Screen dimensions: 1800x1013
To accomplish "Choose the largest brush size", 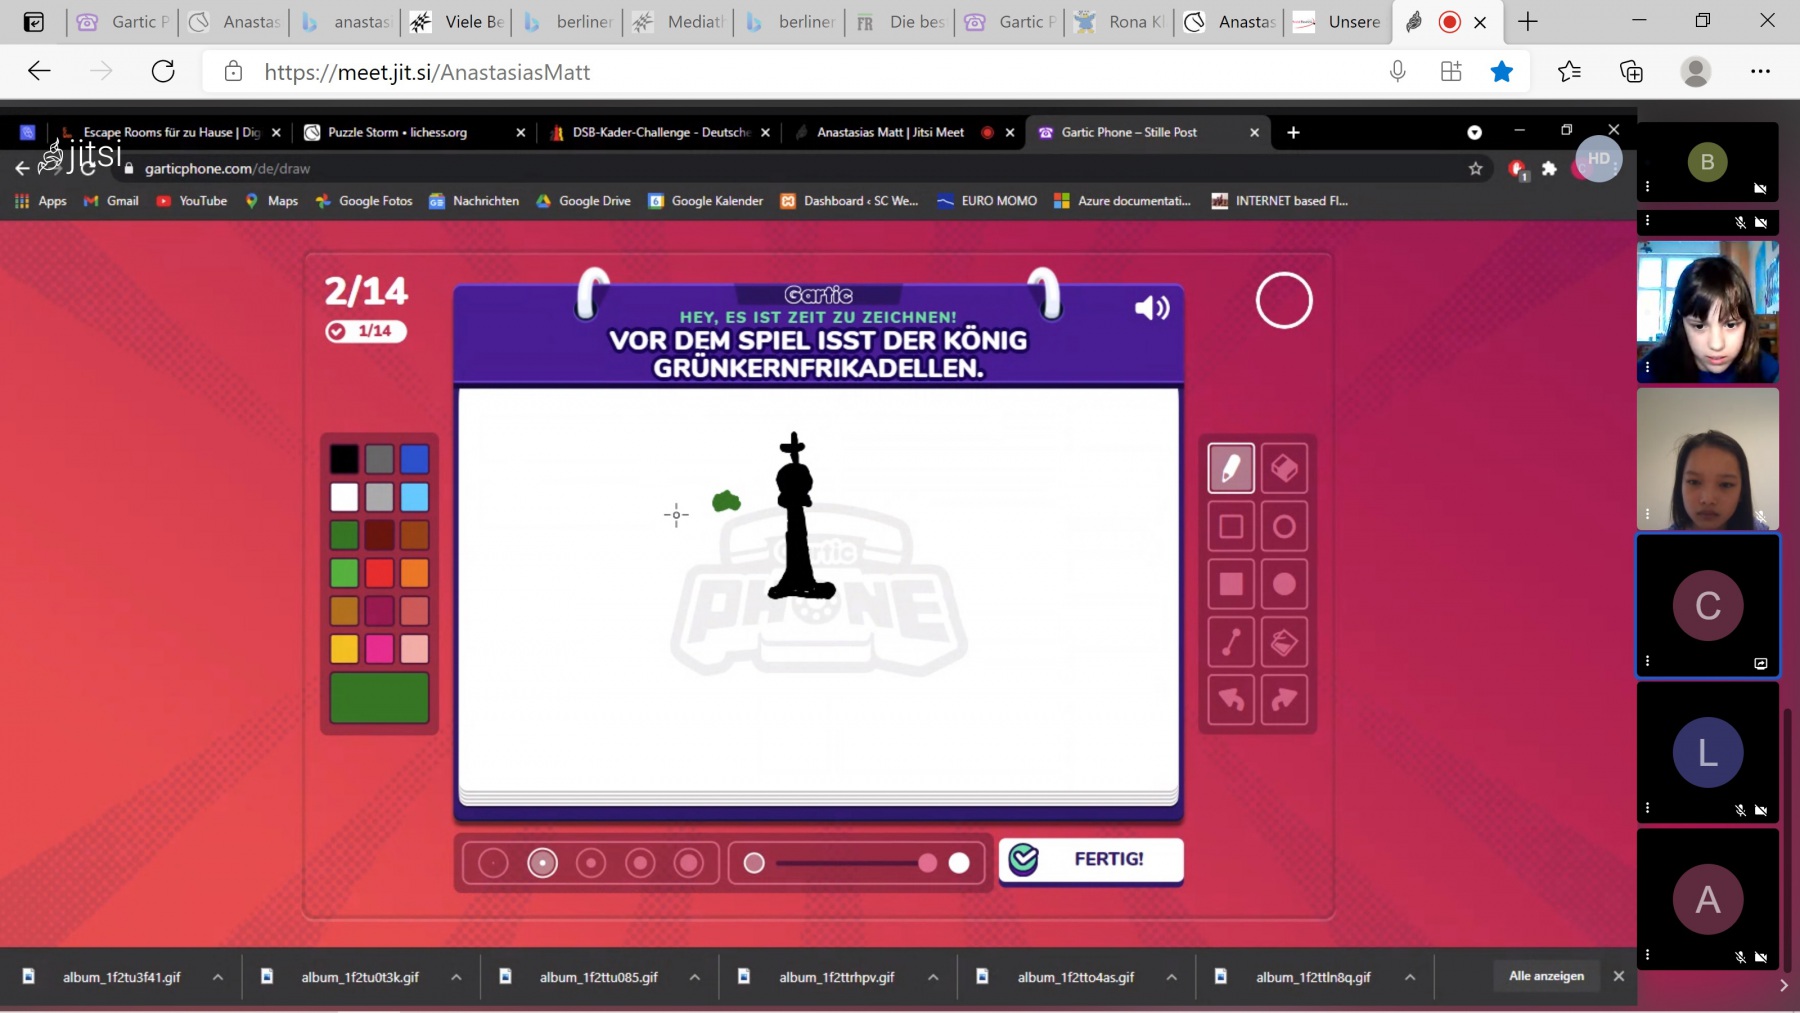I will [689, 863].
